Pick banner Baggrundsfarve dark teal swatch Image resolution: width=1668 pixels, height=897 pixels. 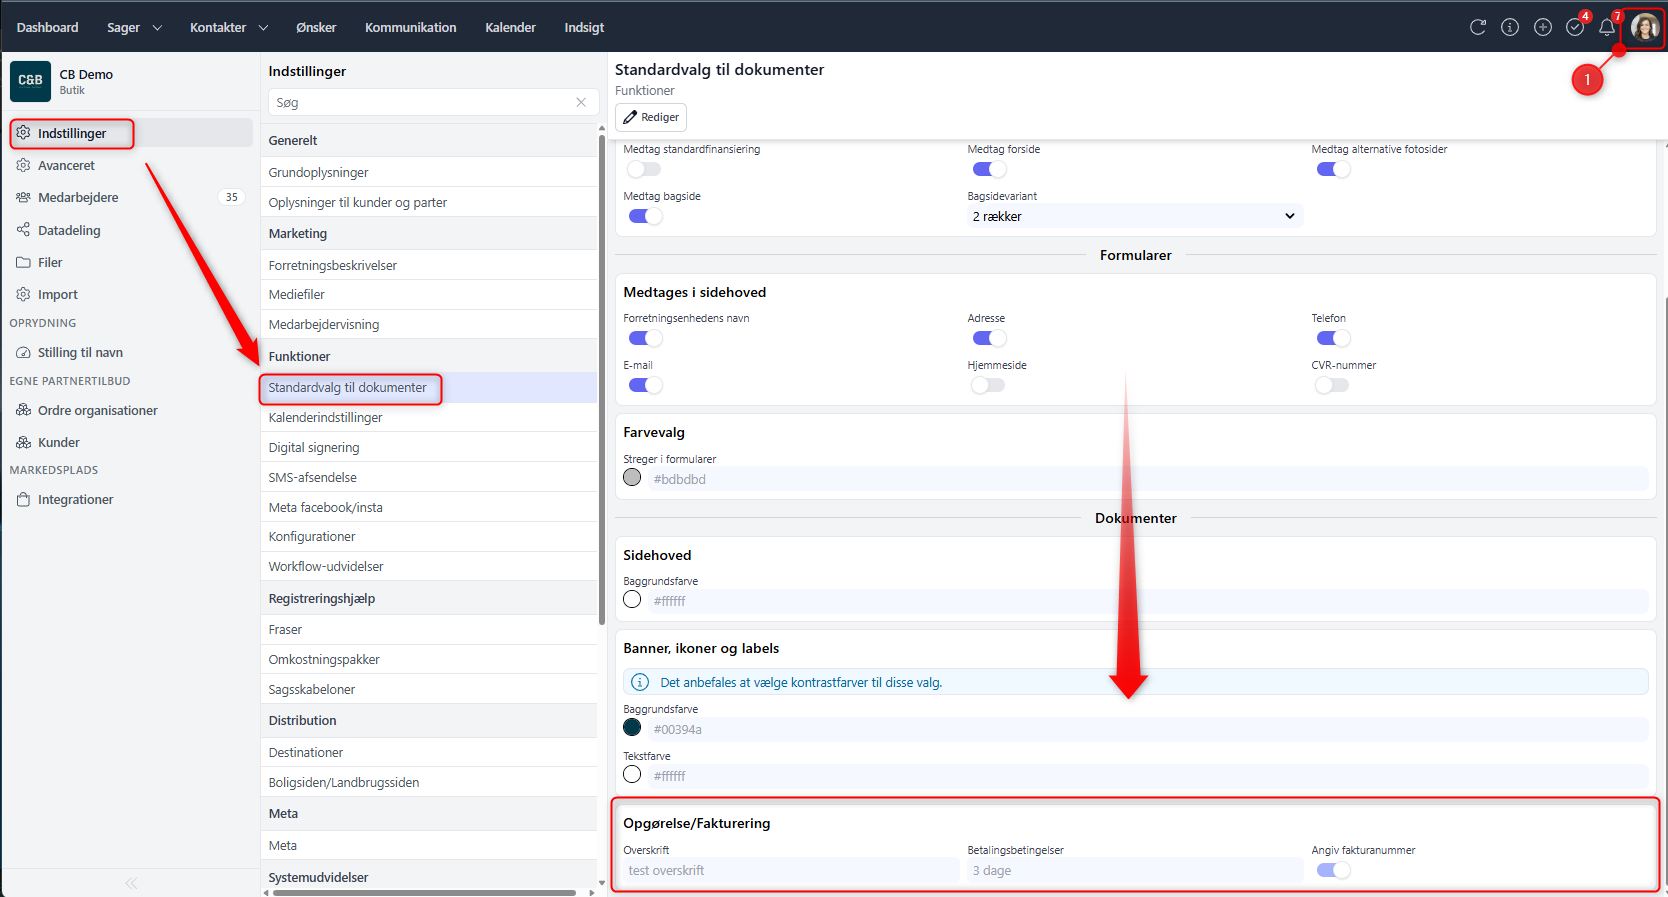click(632, 727)
